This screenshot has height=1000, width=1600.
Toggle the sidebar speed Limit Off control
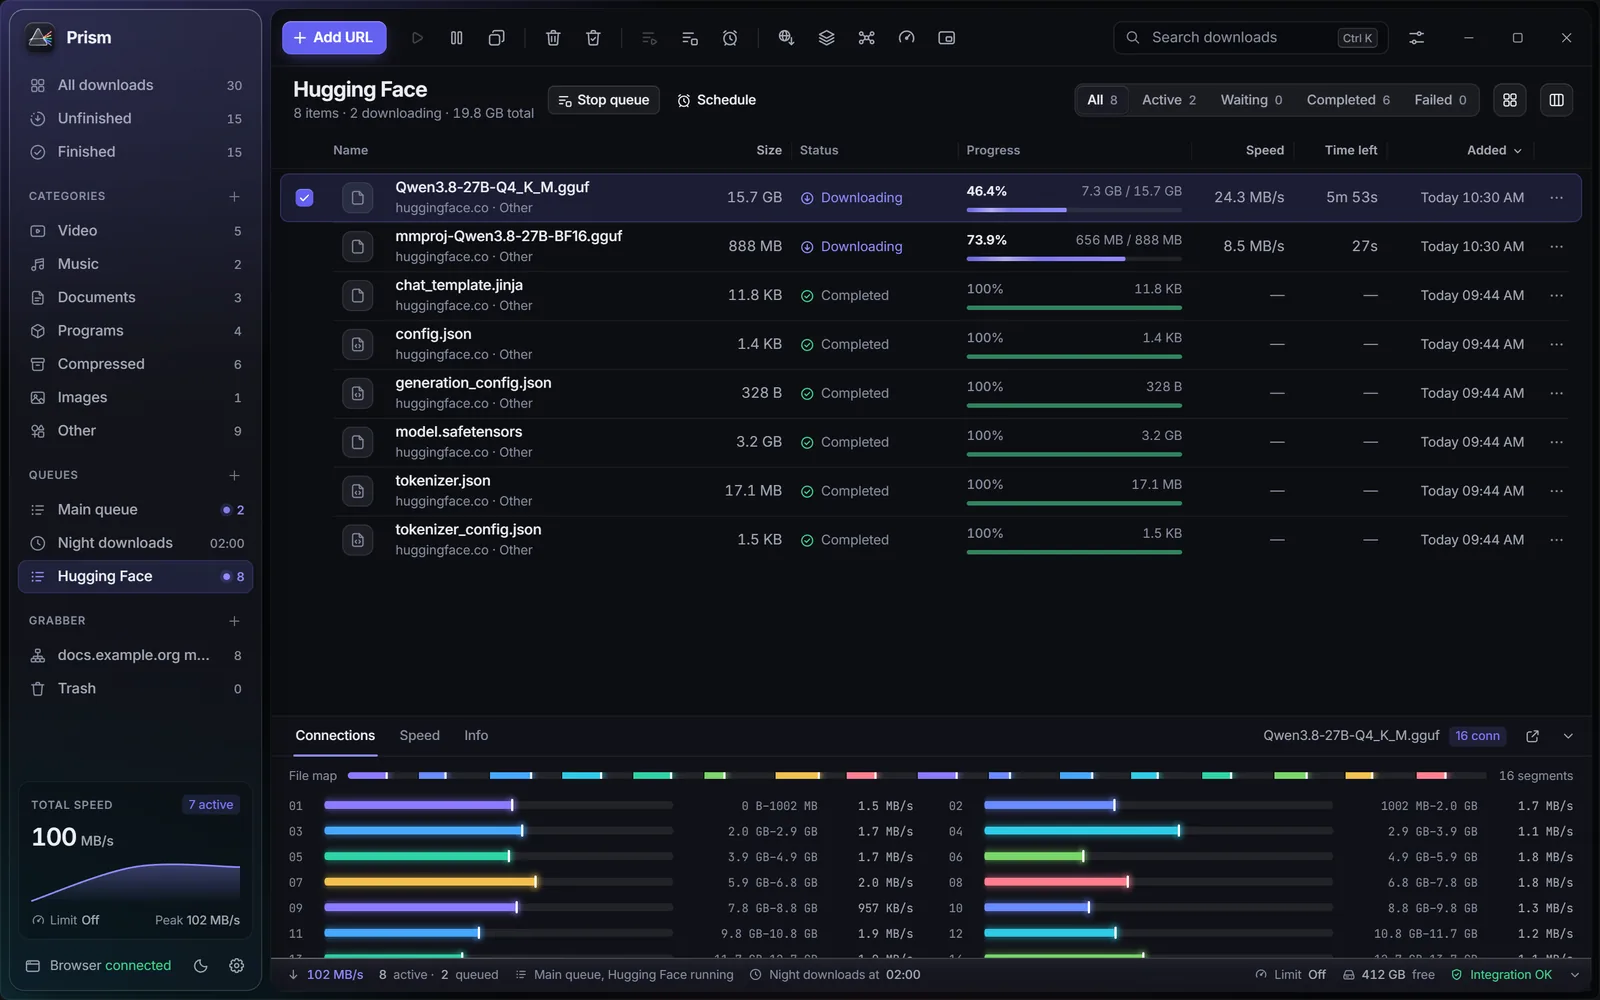click(66, 920)
